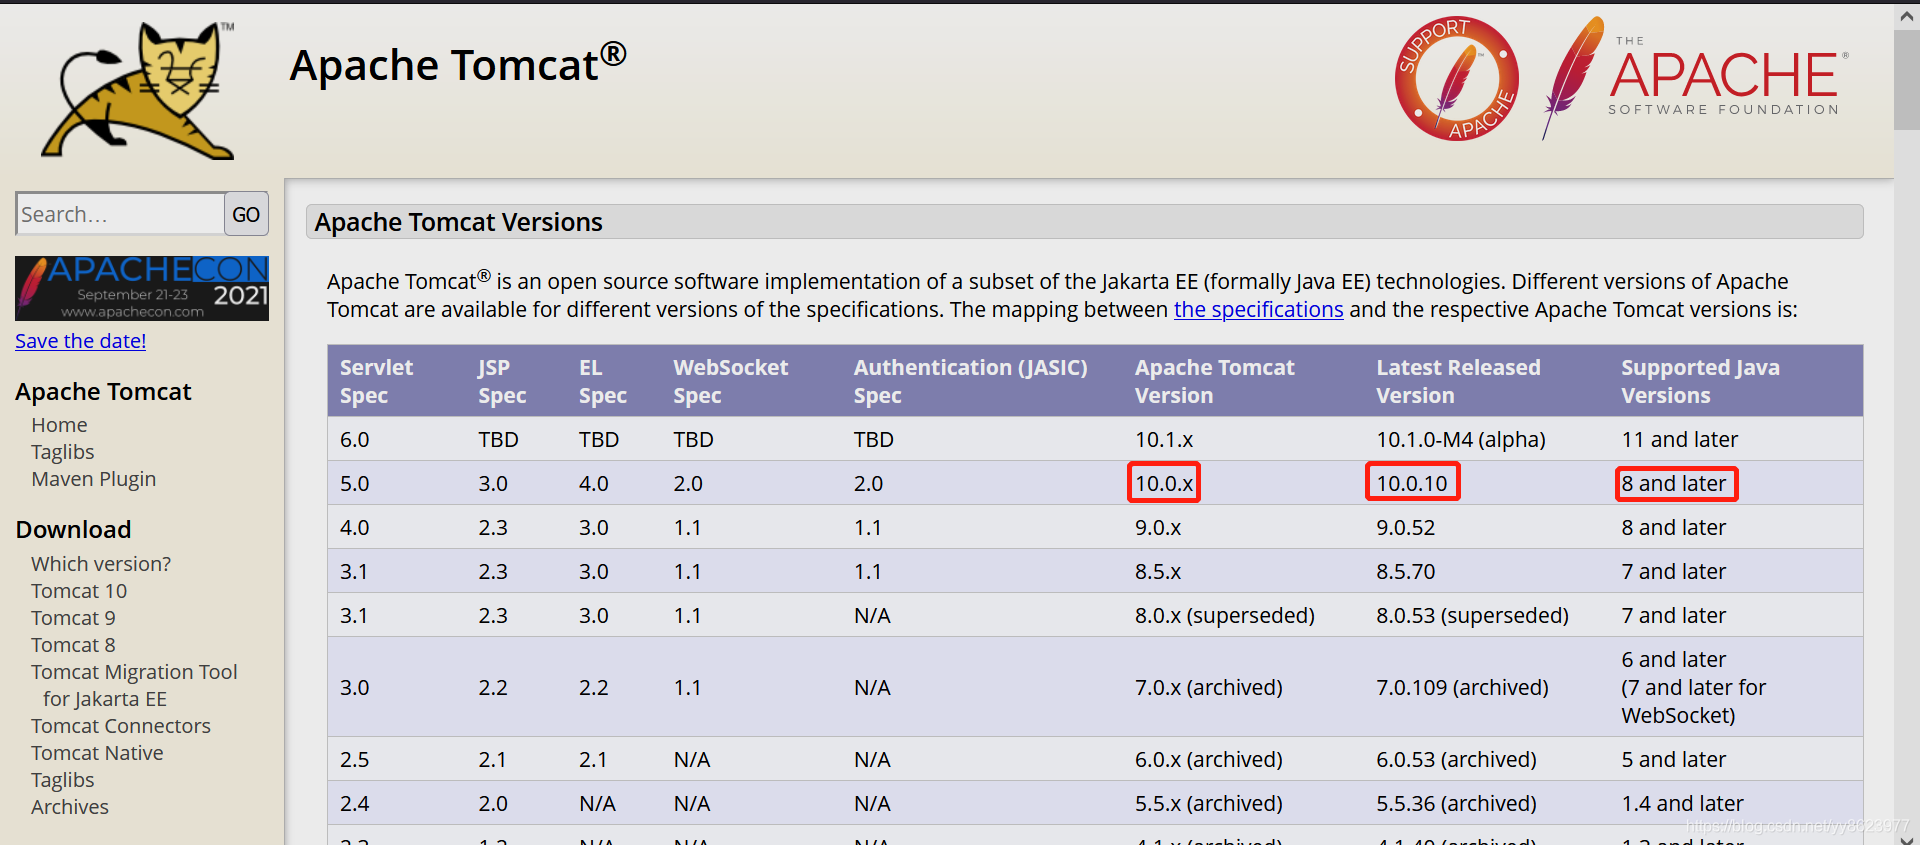This screenshot has height=845, width=1920.
Task: Click the ApacheCon 2021 banner
Action: point(142,288)
